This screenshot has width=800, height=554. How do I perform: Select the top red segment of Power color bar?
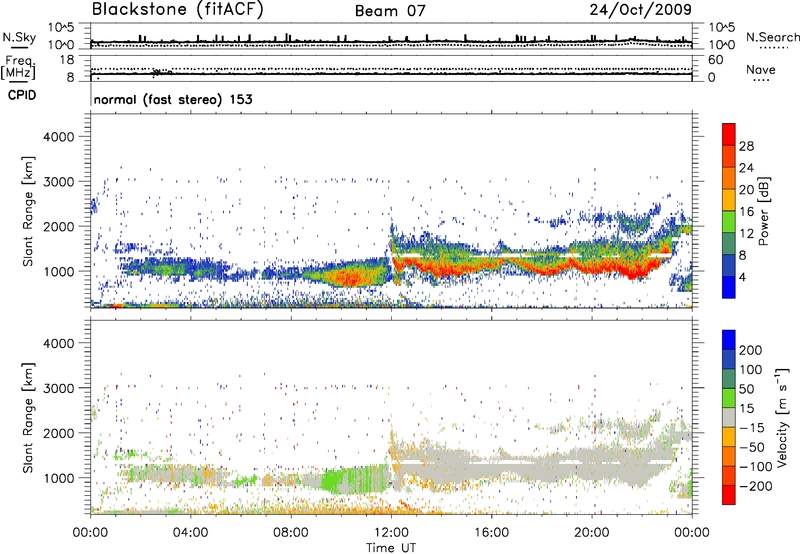[x=729, y=135]
